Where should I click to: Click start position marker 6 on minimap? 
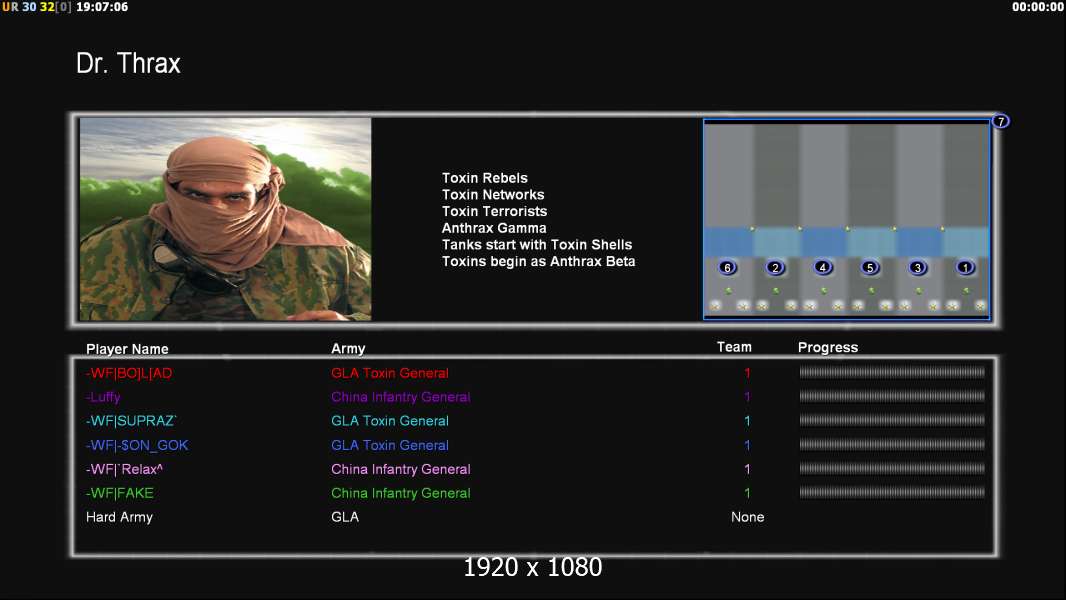[x=727, y=268]
